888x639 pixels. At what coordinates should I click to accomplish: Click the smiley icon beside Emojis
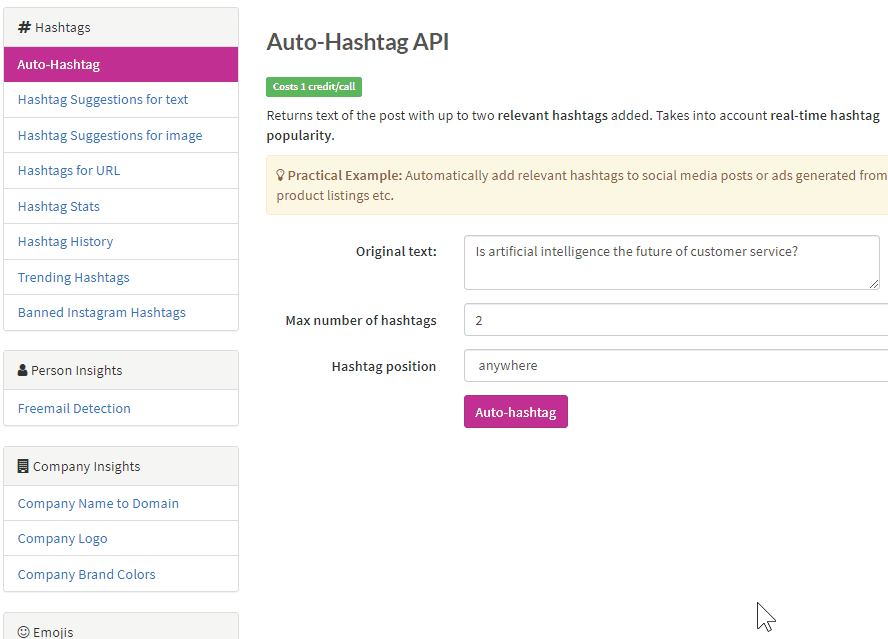click(x=23, y=632)
